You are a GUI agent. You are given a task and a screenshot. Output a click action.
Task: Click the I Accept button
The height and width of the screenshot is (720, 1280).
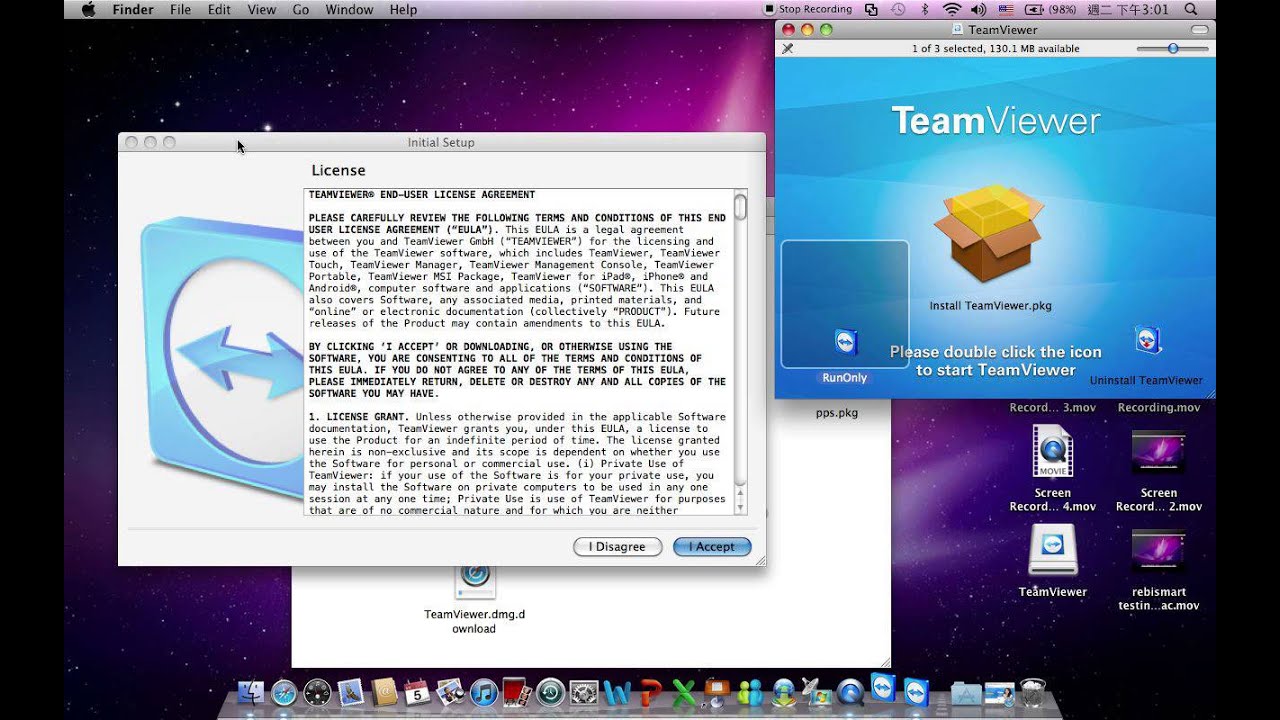click(x=712, y=547)
